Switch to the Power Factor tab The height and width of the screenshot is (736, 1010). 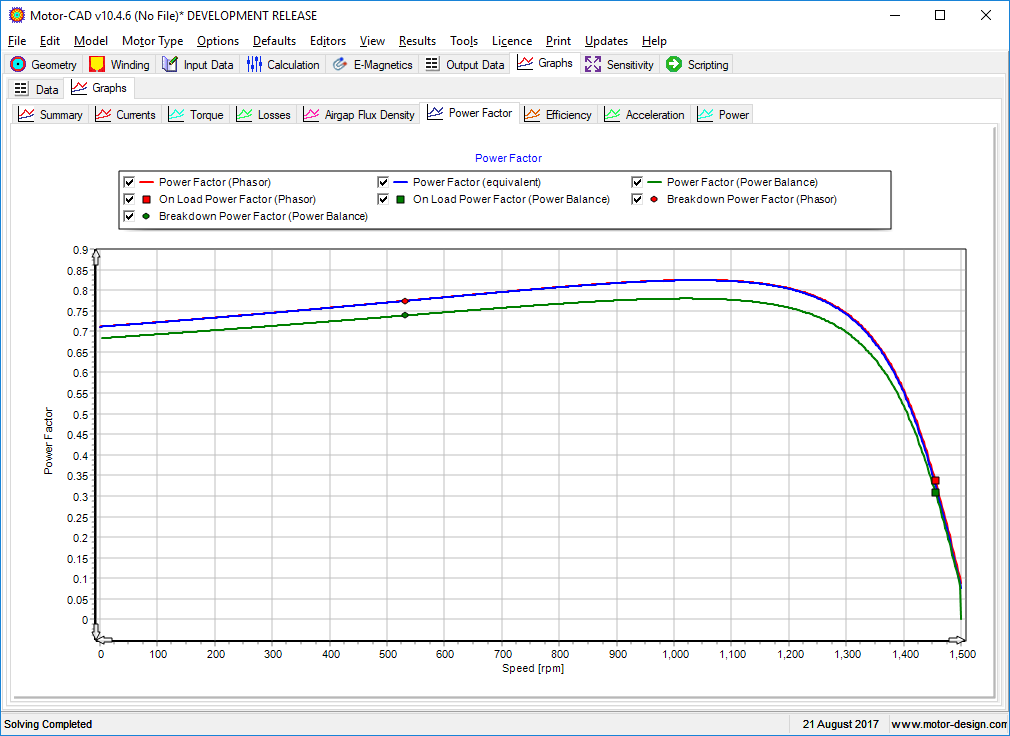pos(470,113)
